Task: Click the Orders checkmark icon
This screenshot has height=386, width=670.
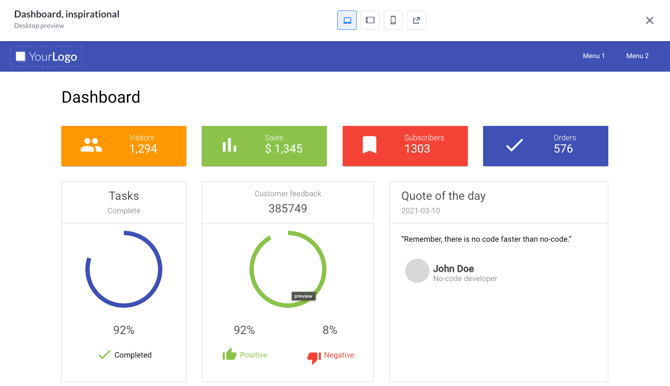Action: point(514,146)
